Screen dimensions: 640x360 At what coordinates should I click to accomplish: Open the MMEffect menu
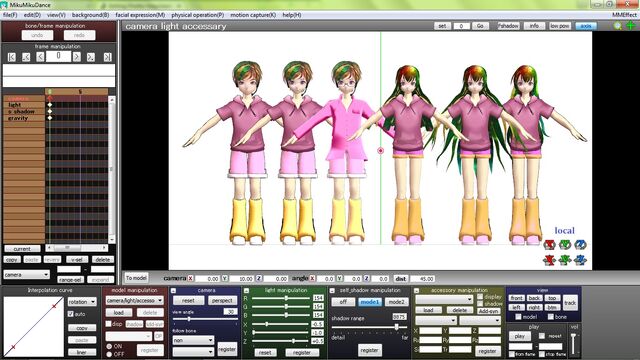pyautogui.click(x=624, y=15)
